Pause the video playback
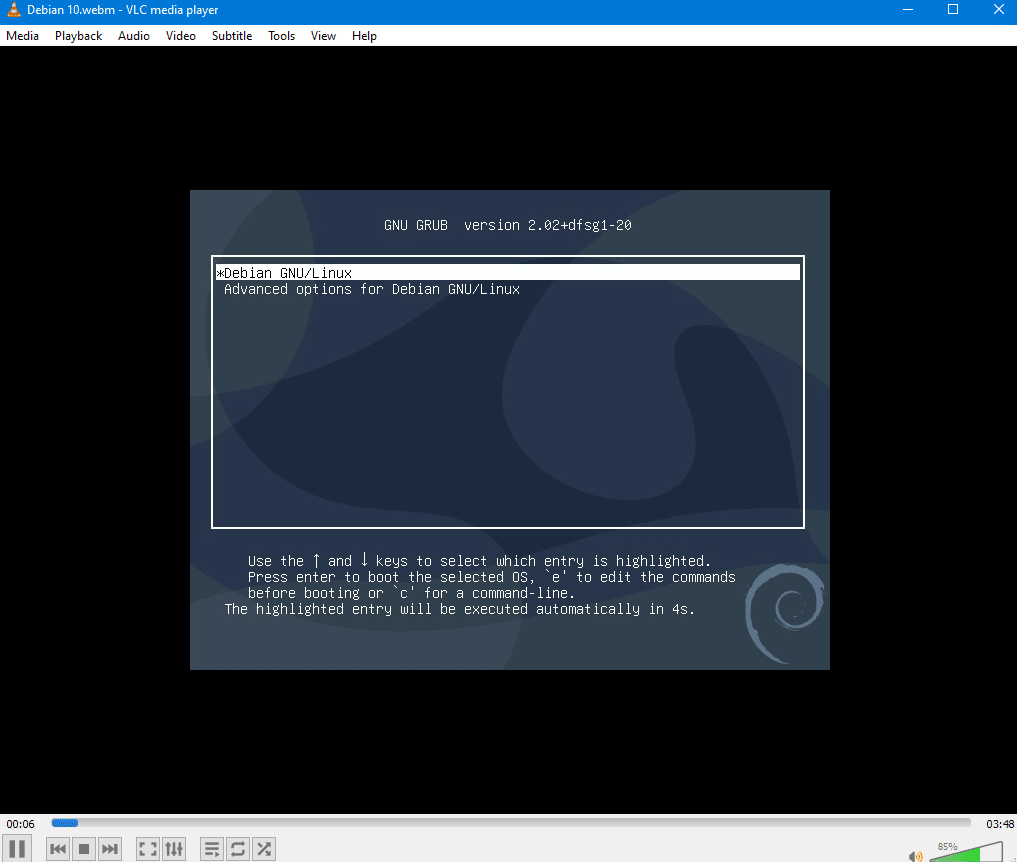 click(18, 848)
